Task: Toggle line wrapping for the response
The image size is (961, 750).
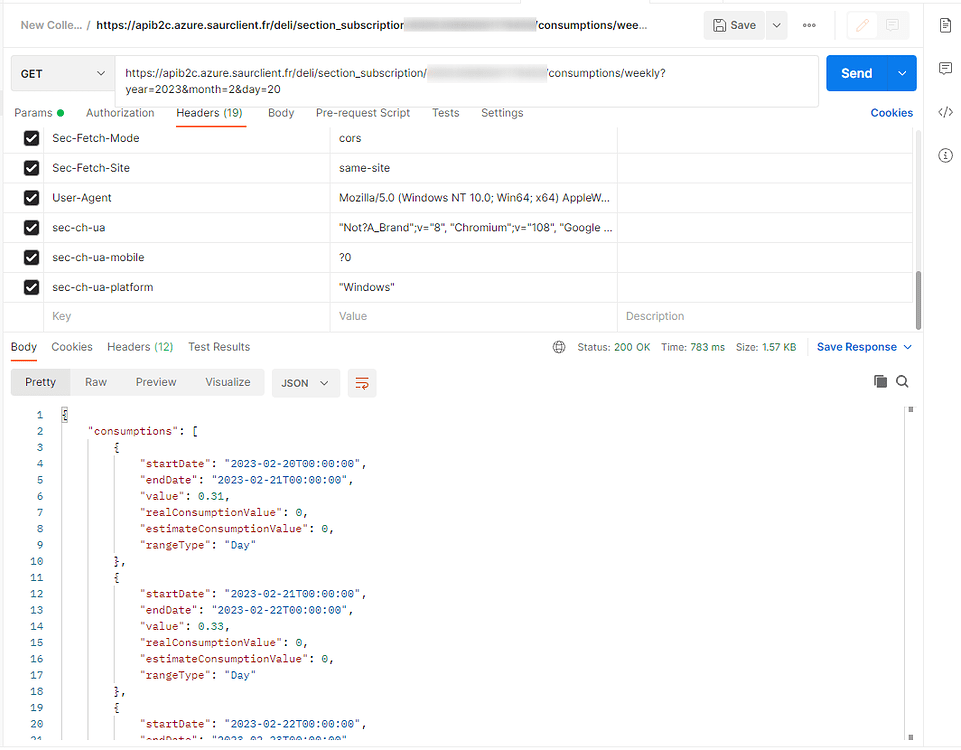Action: (361, 382)
